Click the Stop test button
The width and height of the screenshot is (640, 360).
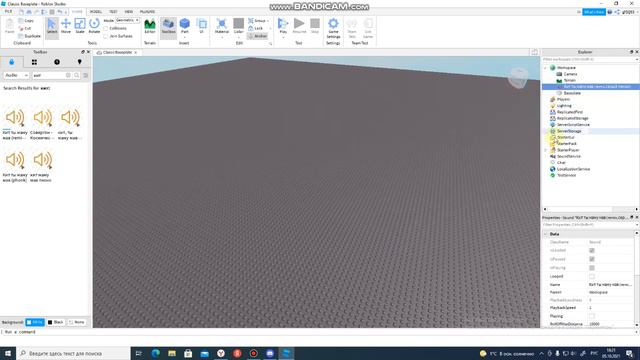coord(315,27)
